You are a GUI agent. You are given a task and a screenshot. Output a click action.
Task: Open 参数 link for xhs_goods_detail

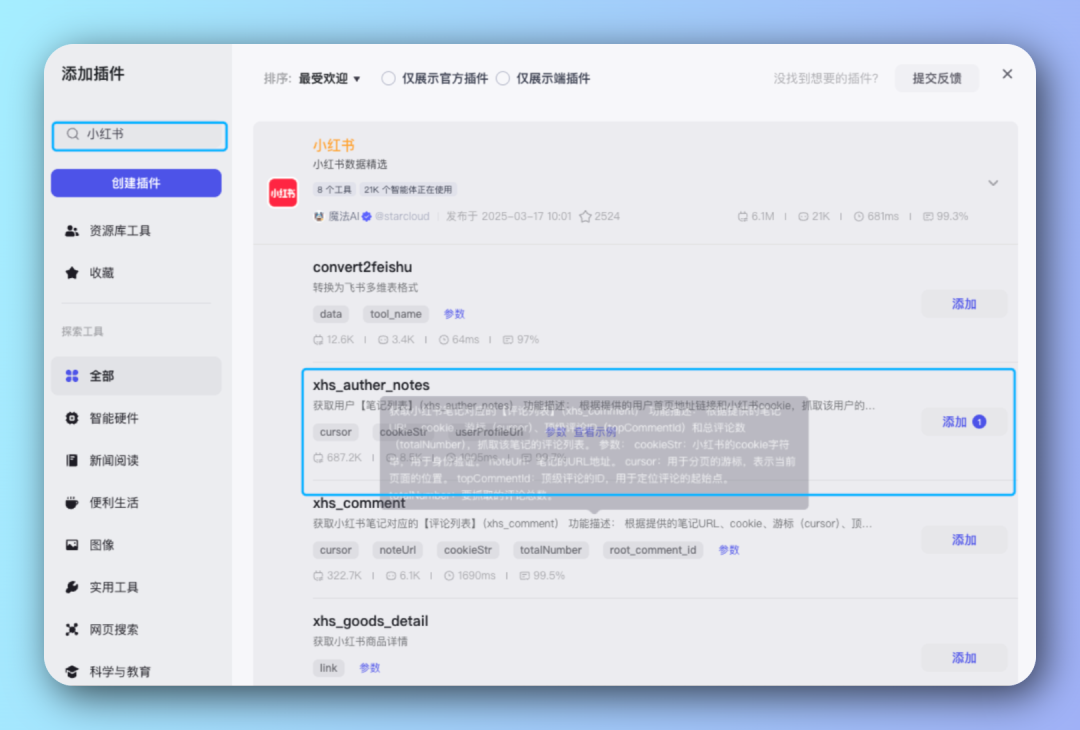(370, 668)
